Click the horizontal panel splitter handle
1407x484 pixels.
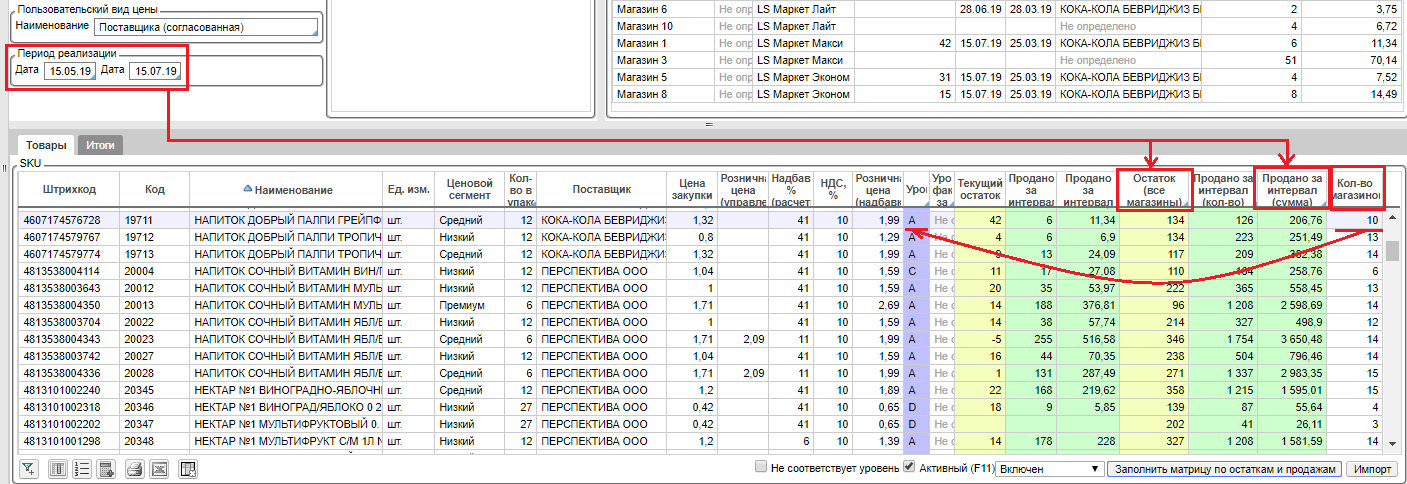pos(709,124)
